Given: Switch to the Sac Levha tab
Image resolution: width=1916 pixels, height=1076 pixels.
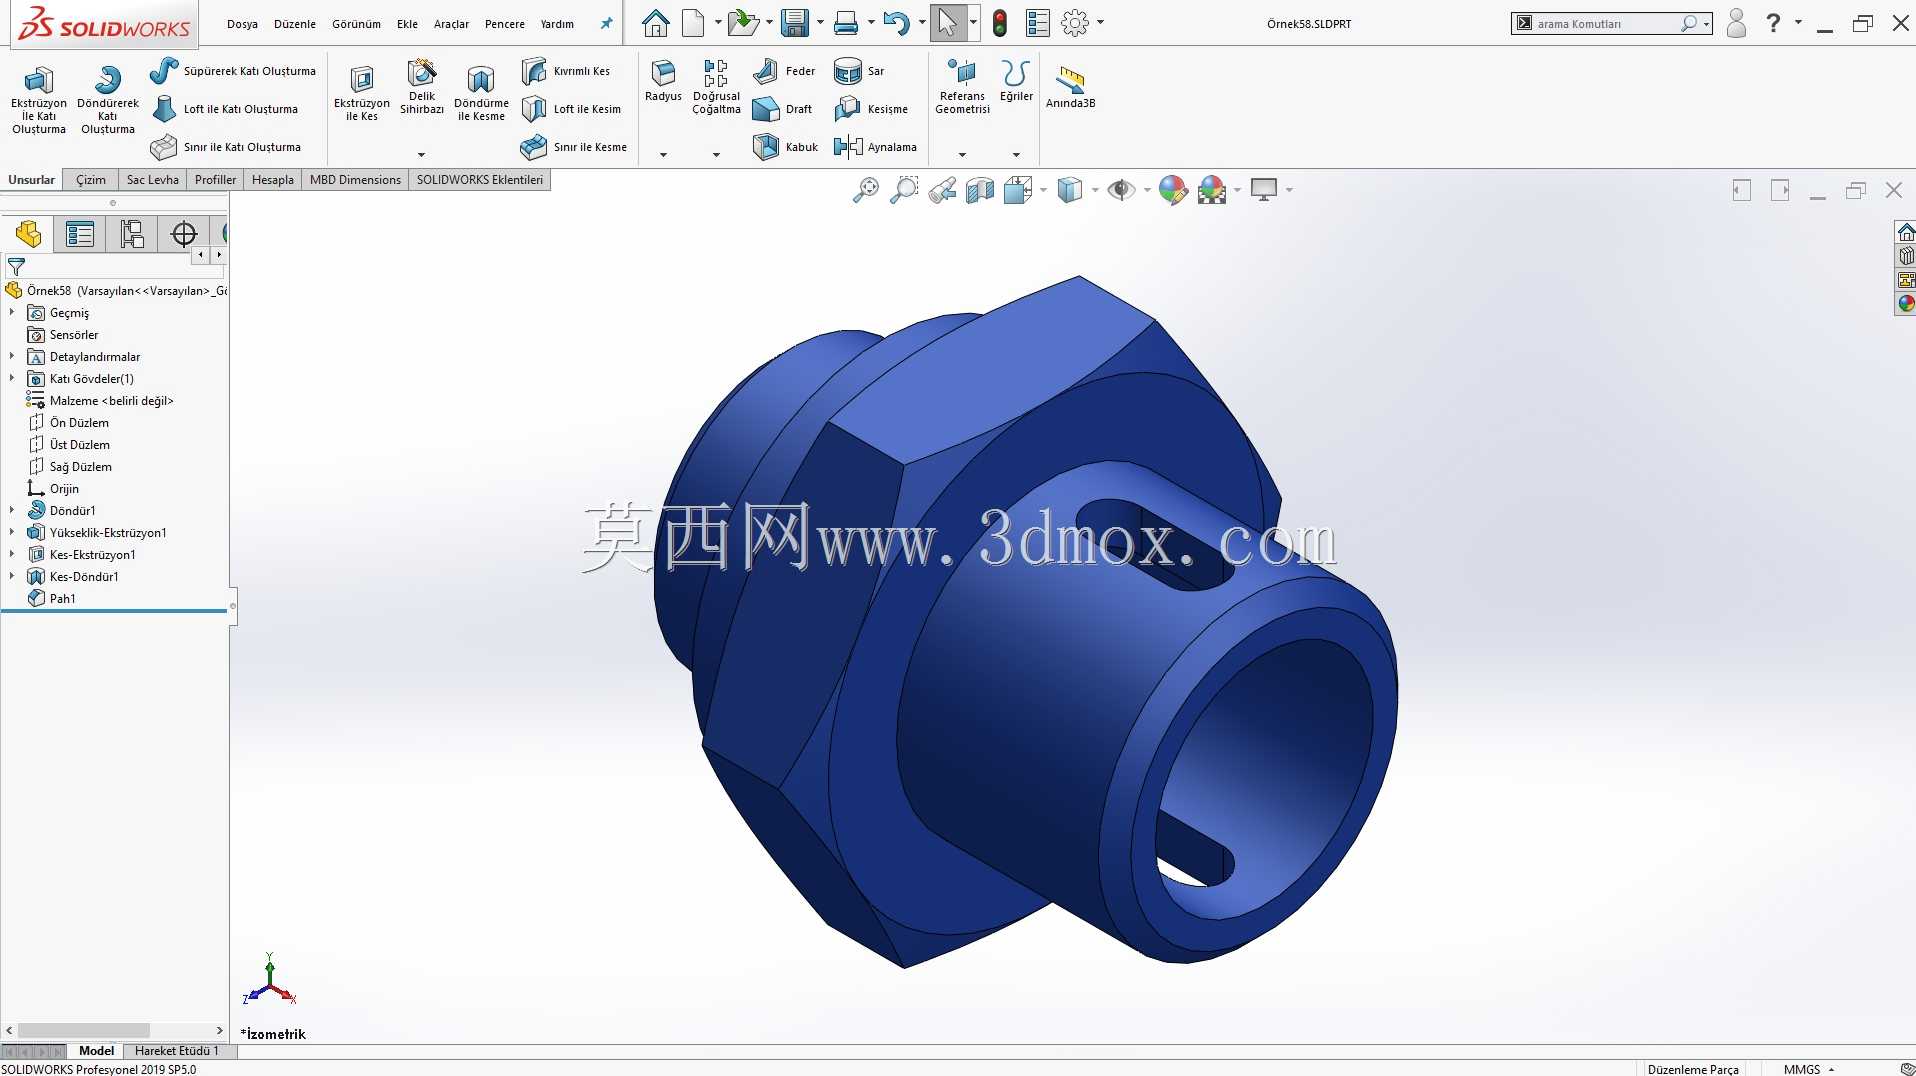Looking at the screenshot, I should (x=153, y=180).
